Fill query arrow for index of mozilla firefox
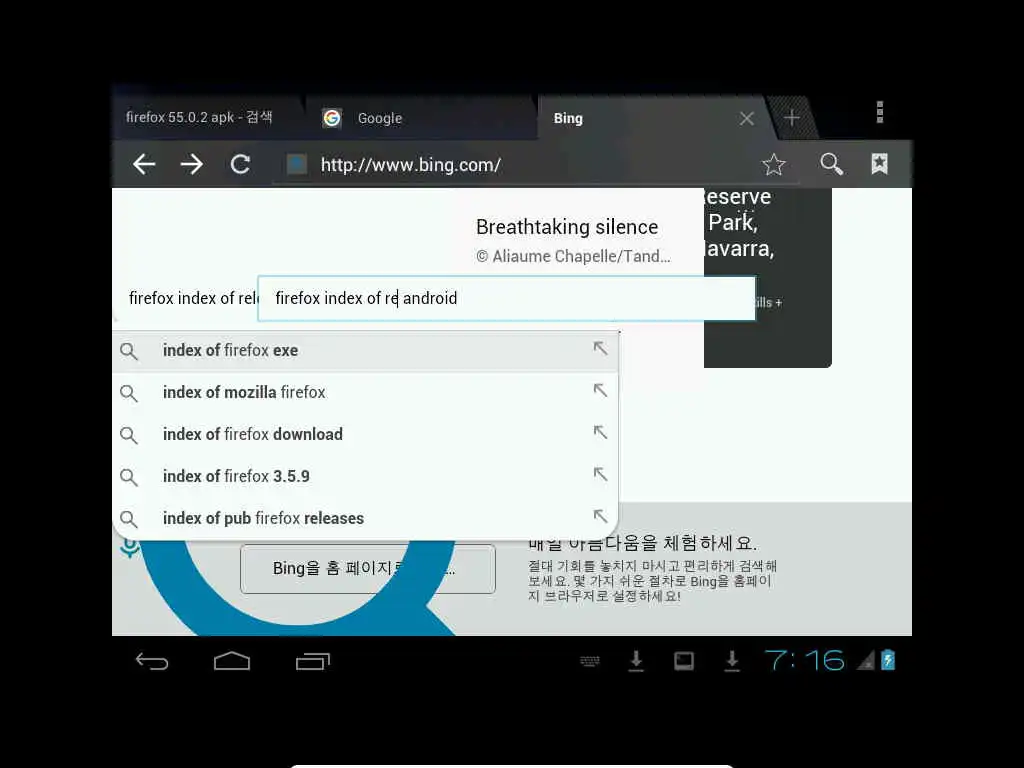This screenshot has height=768, width=1024. 600,390
